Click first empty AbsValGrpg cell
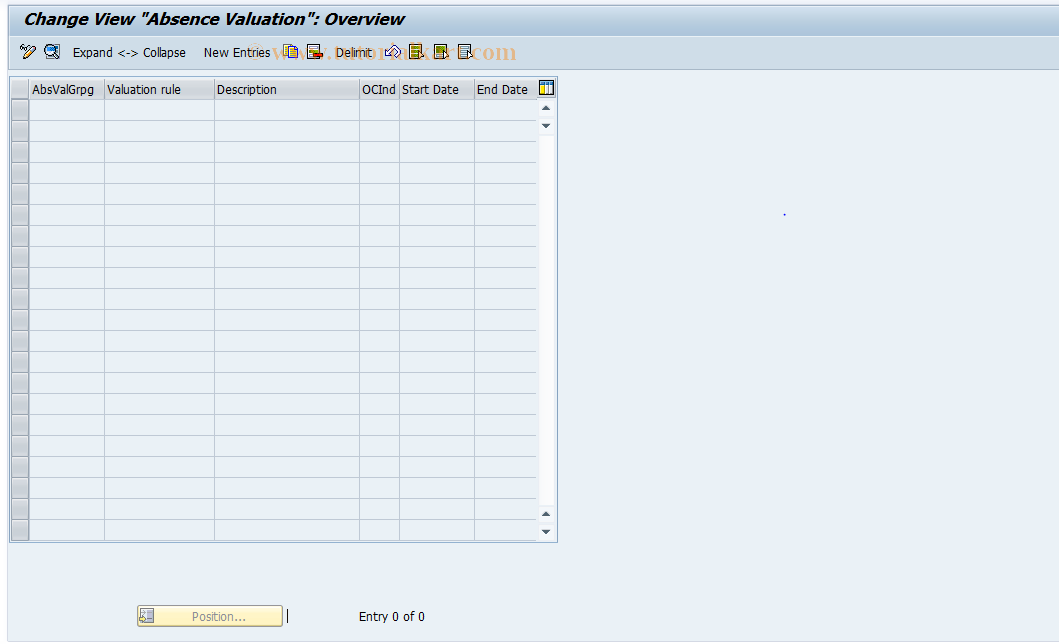1059x644 pixels. point(67,110)
